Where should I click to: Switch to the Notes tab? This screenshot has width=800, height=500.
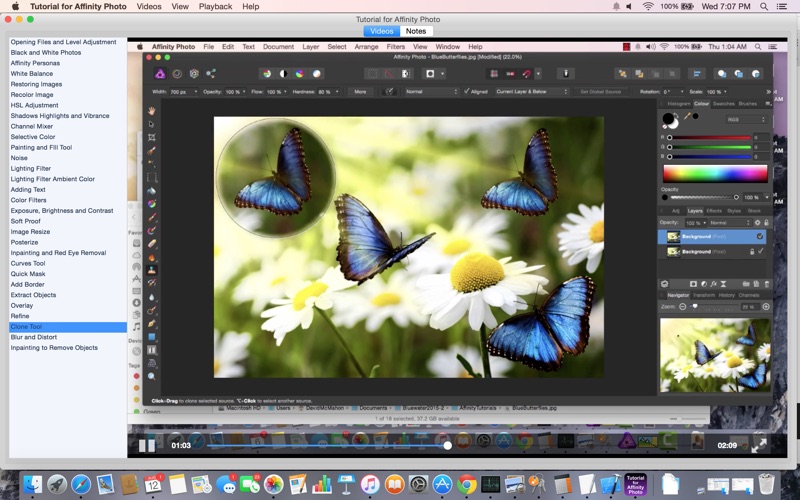416,31
